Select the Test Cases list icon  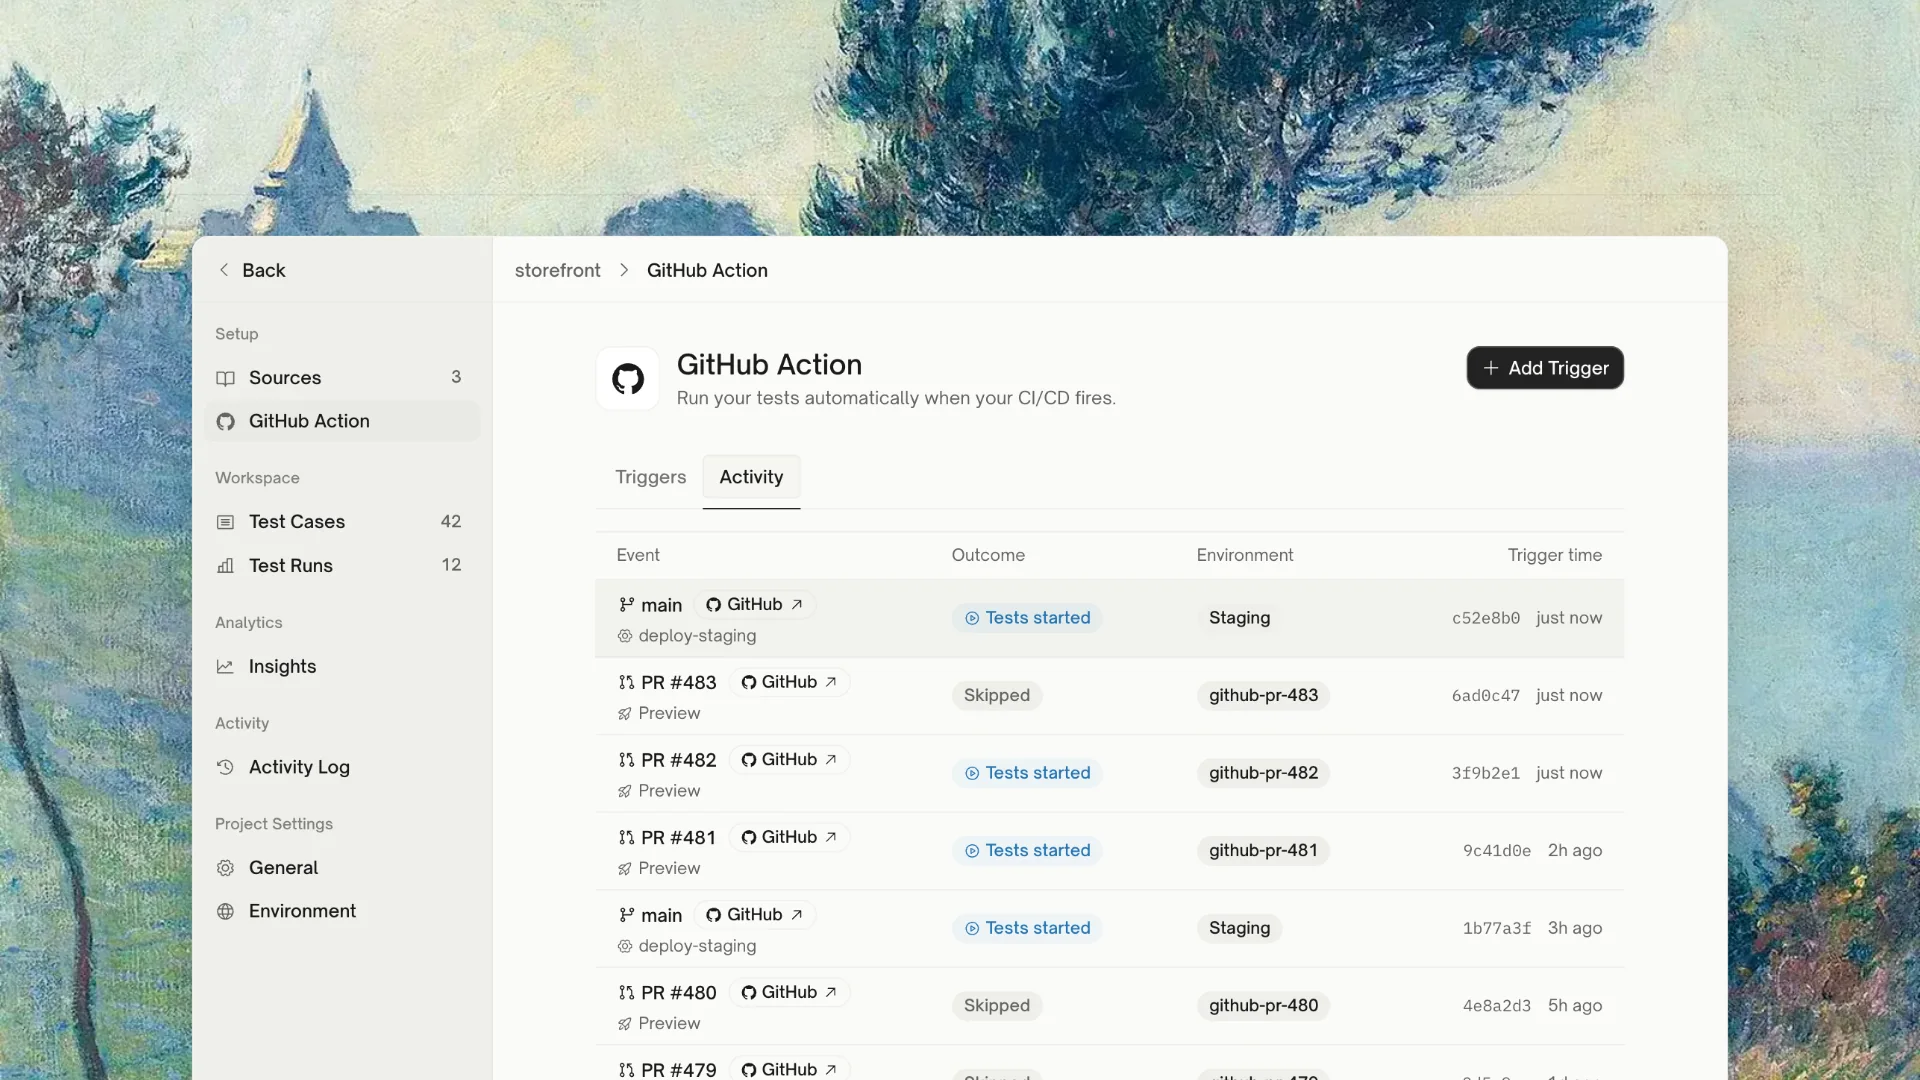pos(226,522)
